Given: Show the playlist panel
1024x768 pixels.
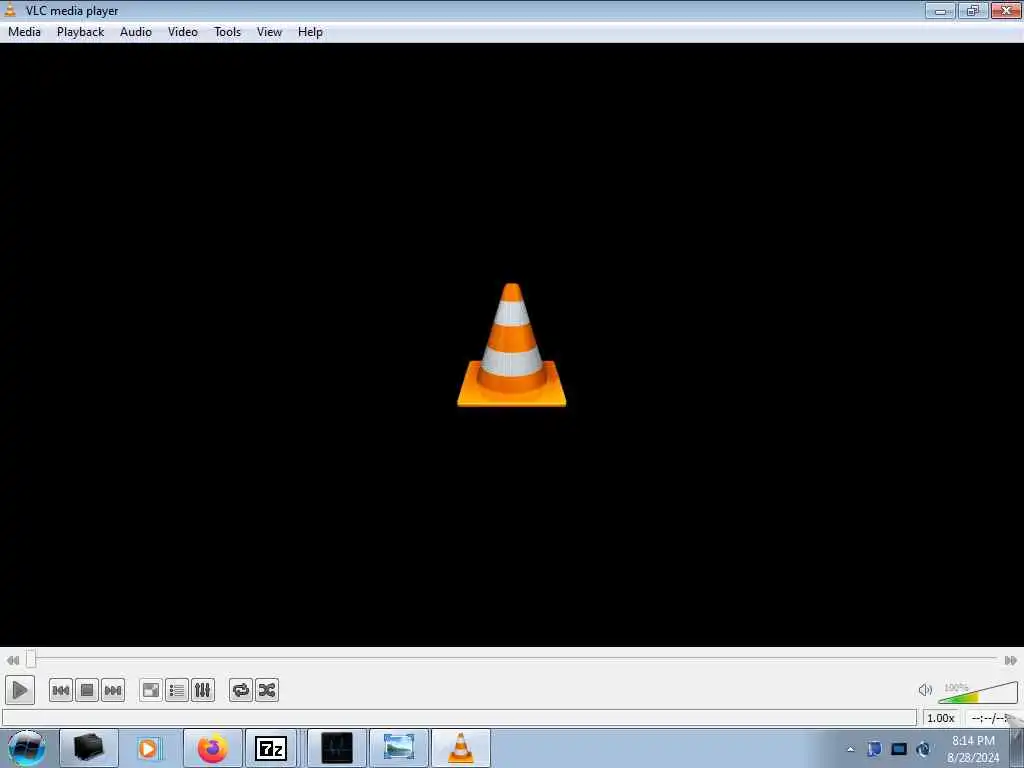Looking at the screenshot, I should point(177,690).
